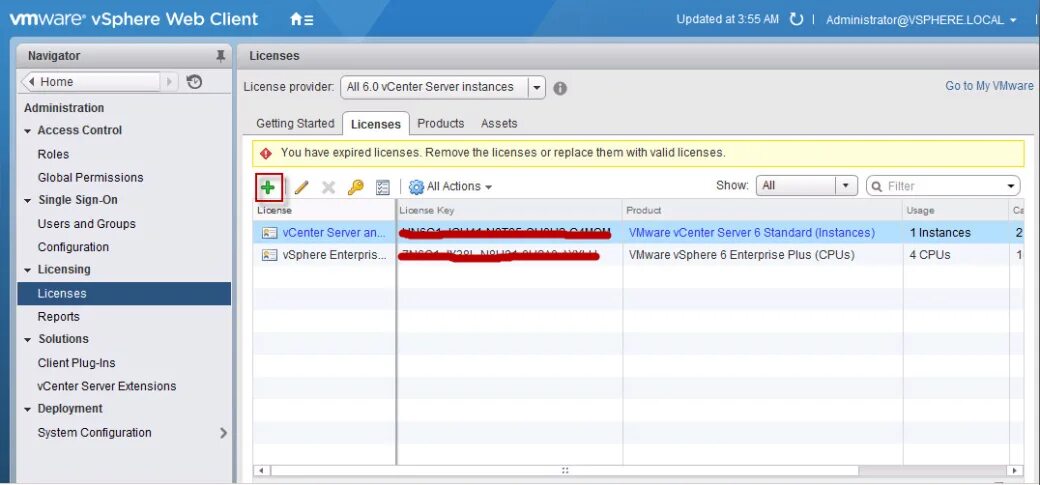Select the vSphere Enterpris... license row
The height and width of the screenshot is (485, 1040).
pyautogui.click(x=334, y=255)
